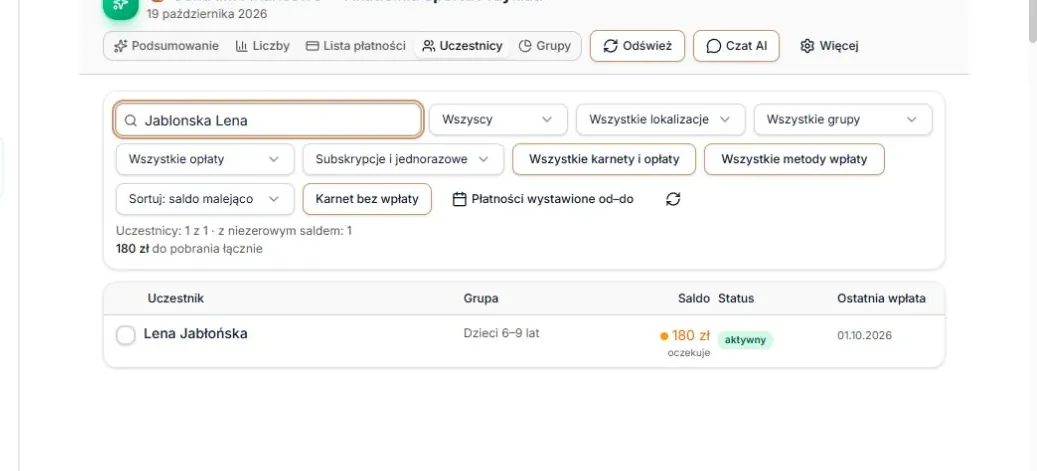The width and height of the screenshot is (1037, 471).
Task: Click the aktywny status badge
Action: 745,340
